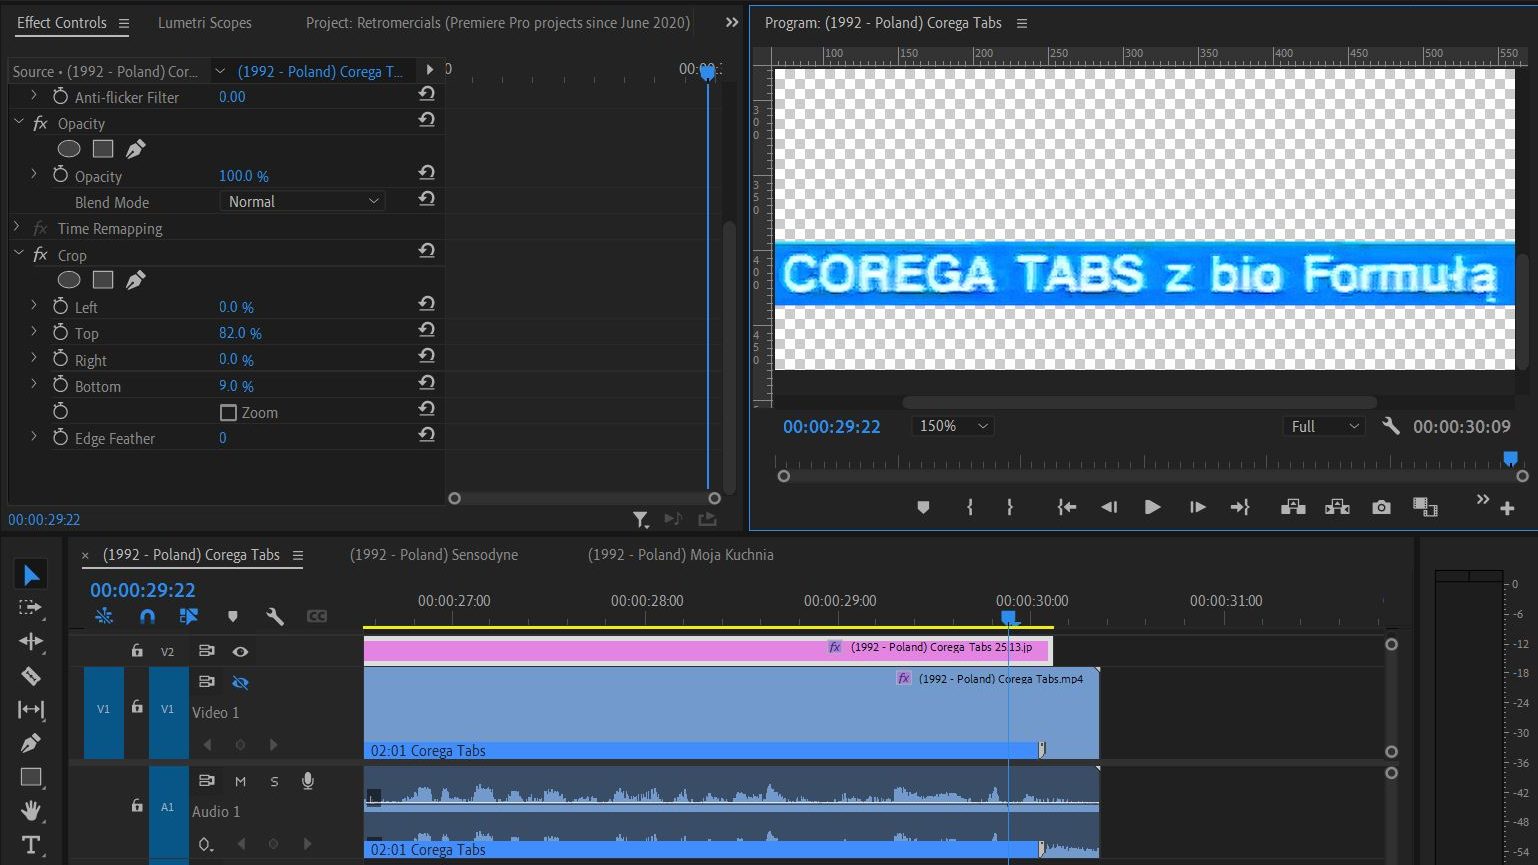Toggle the Crop effect fx switch

[40, 255]
